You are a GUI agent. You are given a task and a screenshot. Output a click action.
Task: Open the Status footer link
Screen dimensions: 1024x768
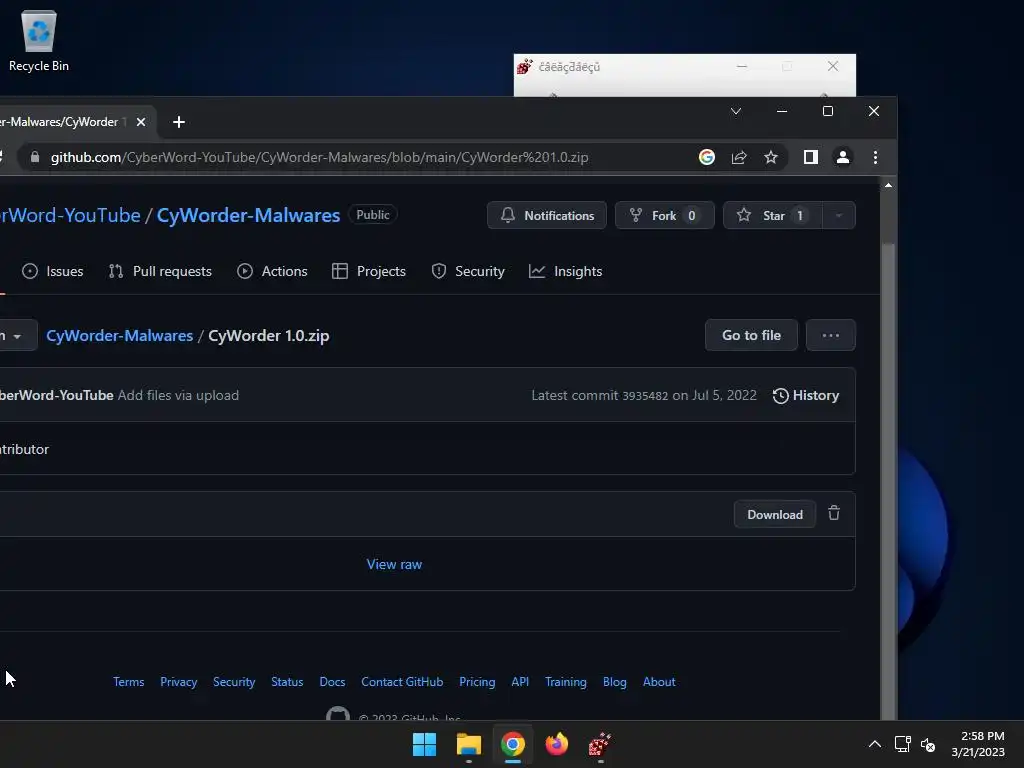click(x=287, y=682)
